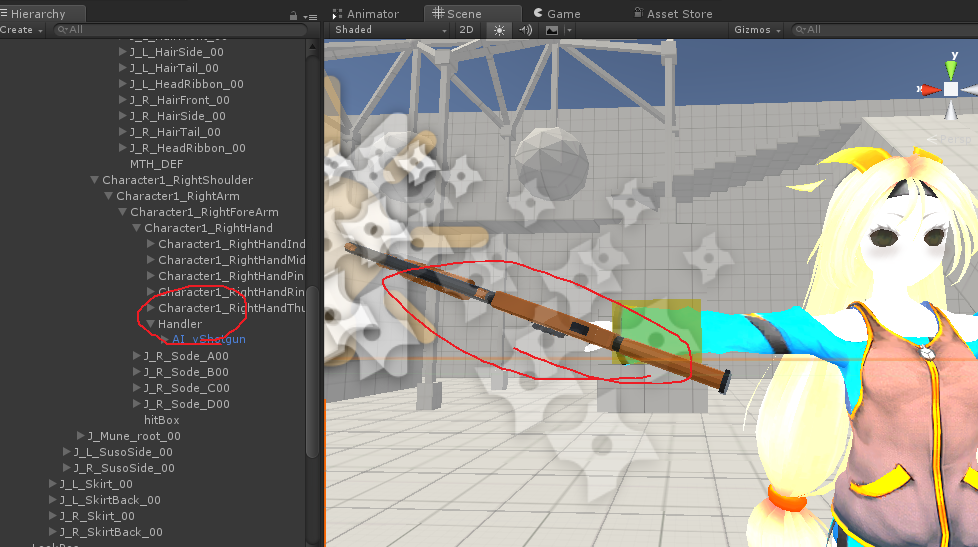Expand J_Mune_root_00 node
The image size is (978, 547).
pos(80,436)
